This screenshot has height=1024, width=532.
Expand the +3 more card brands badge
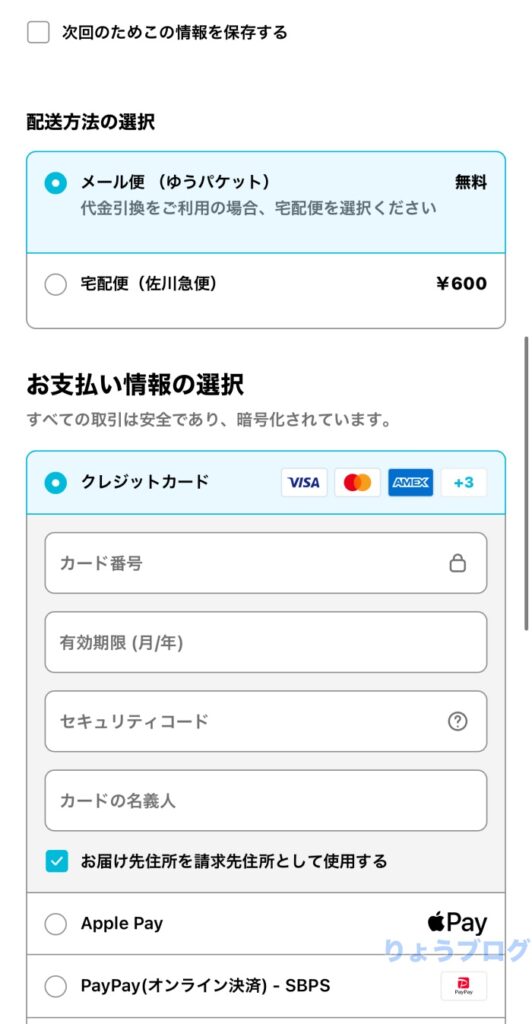[x=463, y=483]
